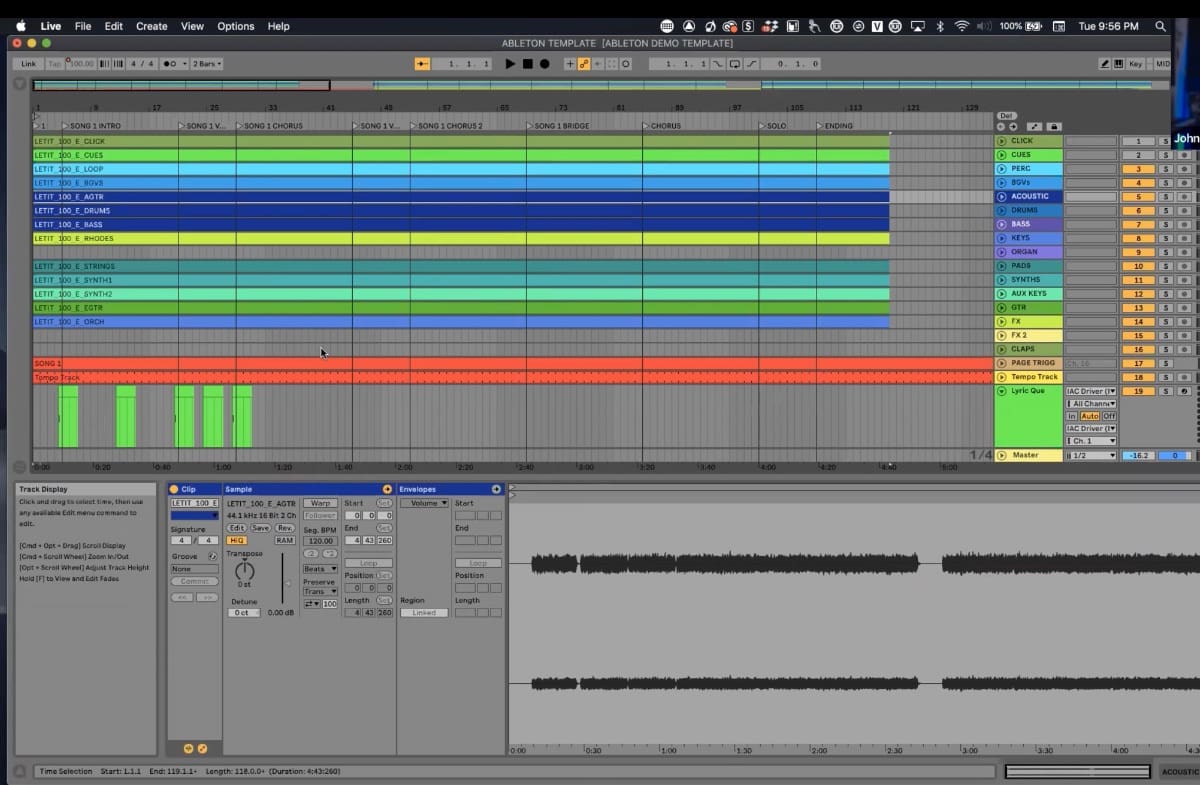Open the Edit menu
The width and height of the screenshot is (1200, 785).
pyautogui.click(x=114, y=26)
